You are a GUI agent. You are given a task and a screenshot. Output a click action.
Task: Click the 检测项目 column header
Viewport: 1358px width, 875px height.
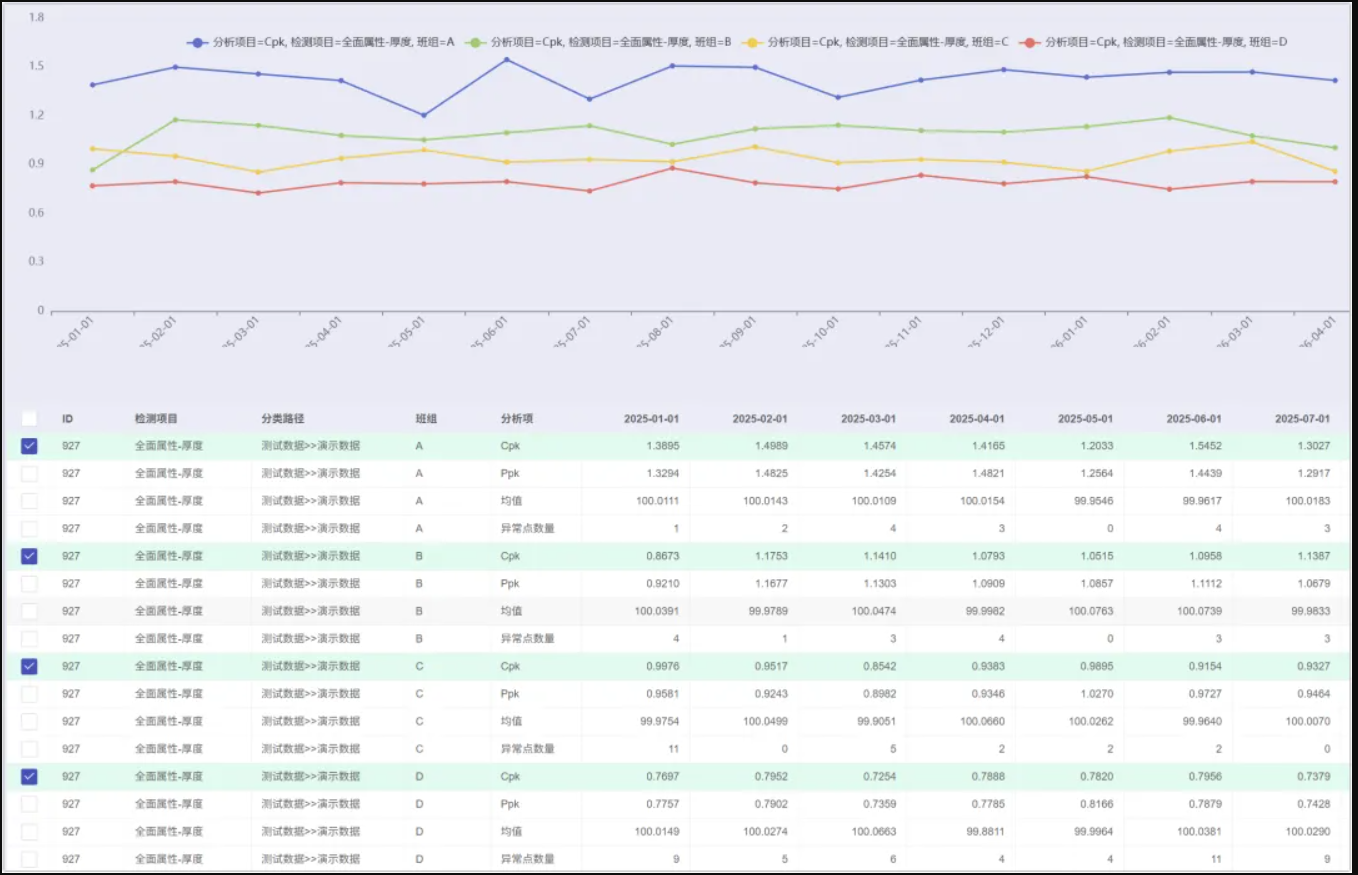pyautogui.click(x=156, y=419)
